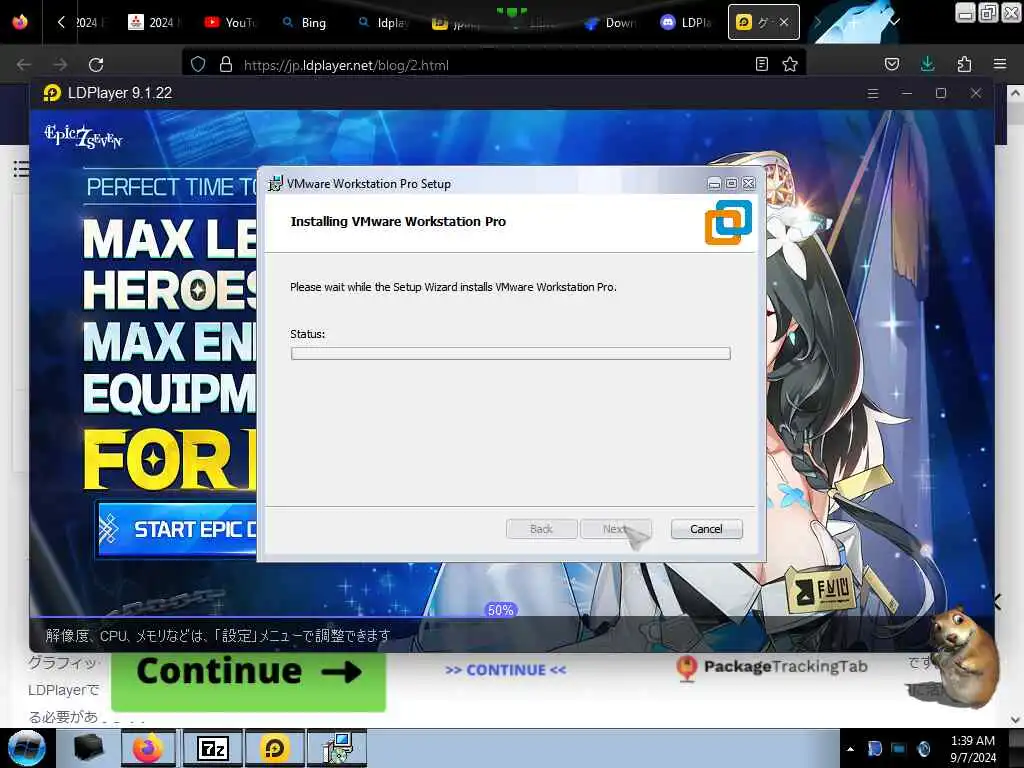This screenshot has width=1024, height=768.
Task: Open LDPlayer from the taskbar
Action: click(x=274, y=748)
